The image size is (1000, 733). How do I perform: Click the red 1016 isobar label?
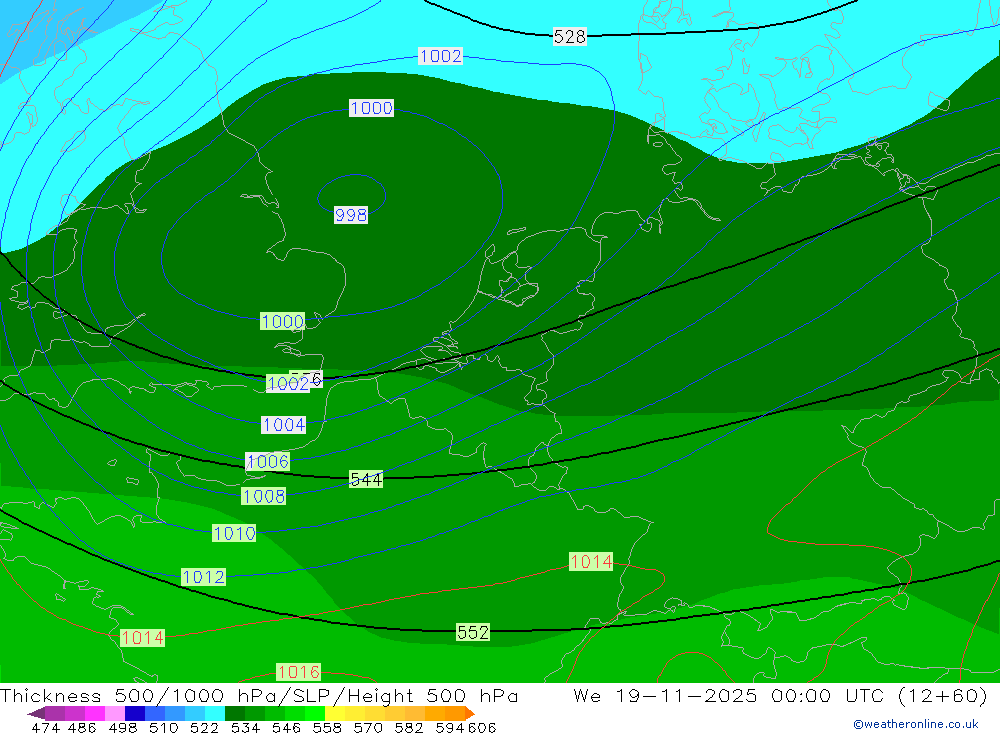click(298, 672)
